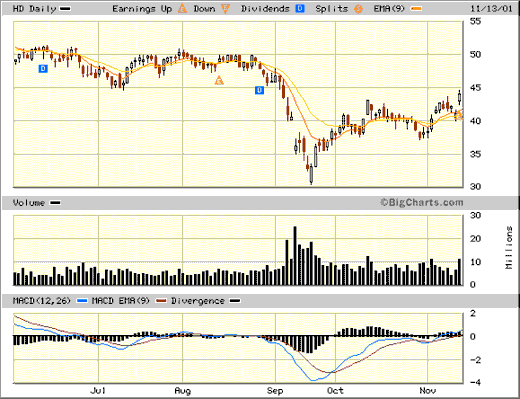Viewport: 520px width, 399px height.
Task: Click the 'Jul' month axis label
Action: [x=98, y=391]
